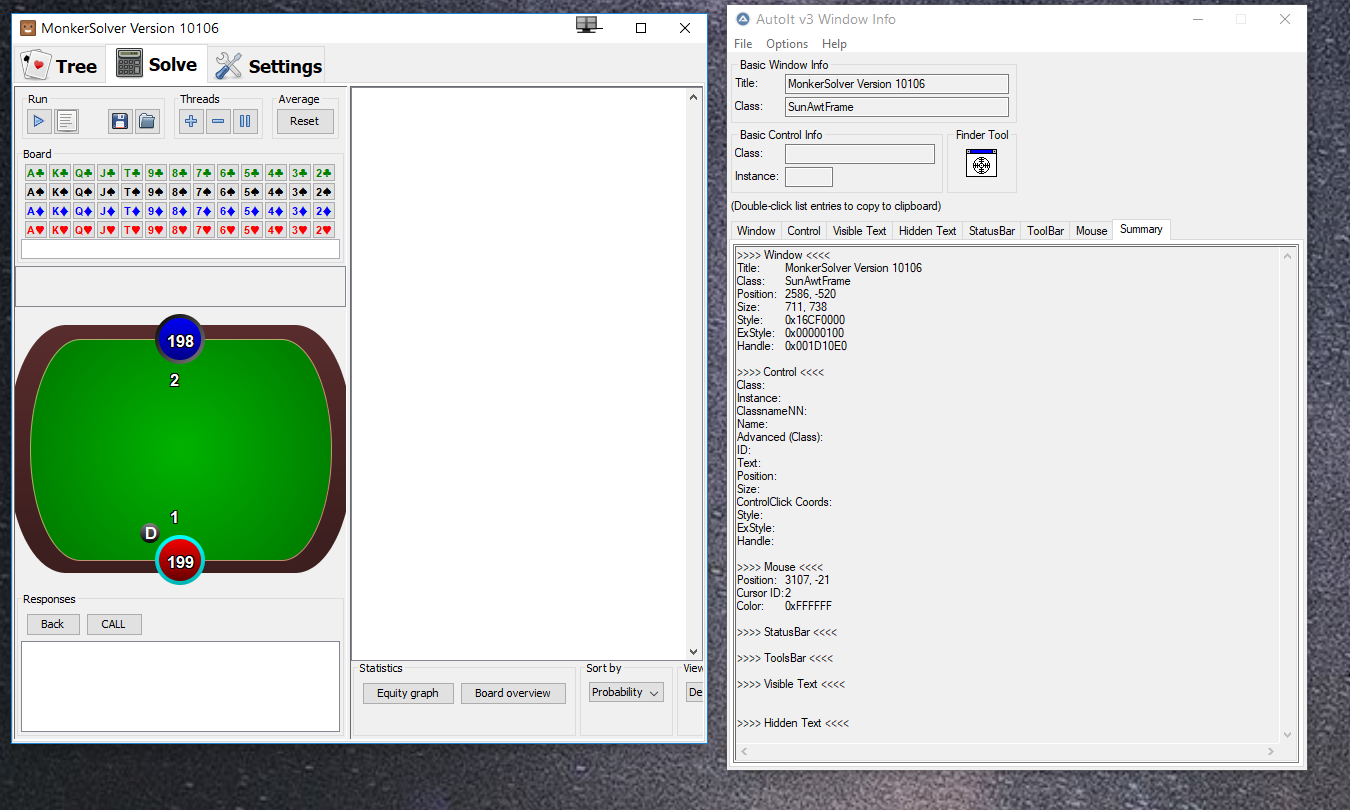Click the Back button under Responses
1350x810 pixels.
pyautogui.click(x=53, y=624)
